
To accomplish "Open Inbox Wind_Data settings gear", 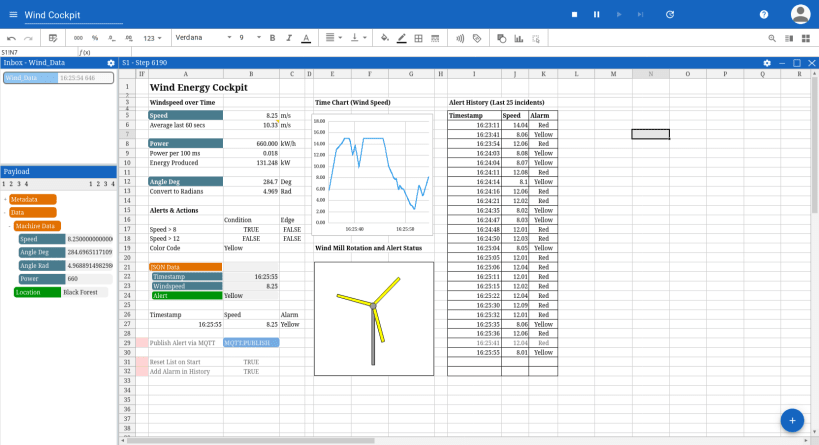I will (111, 62).
